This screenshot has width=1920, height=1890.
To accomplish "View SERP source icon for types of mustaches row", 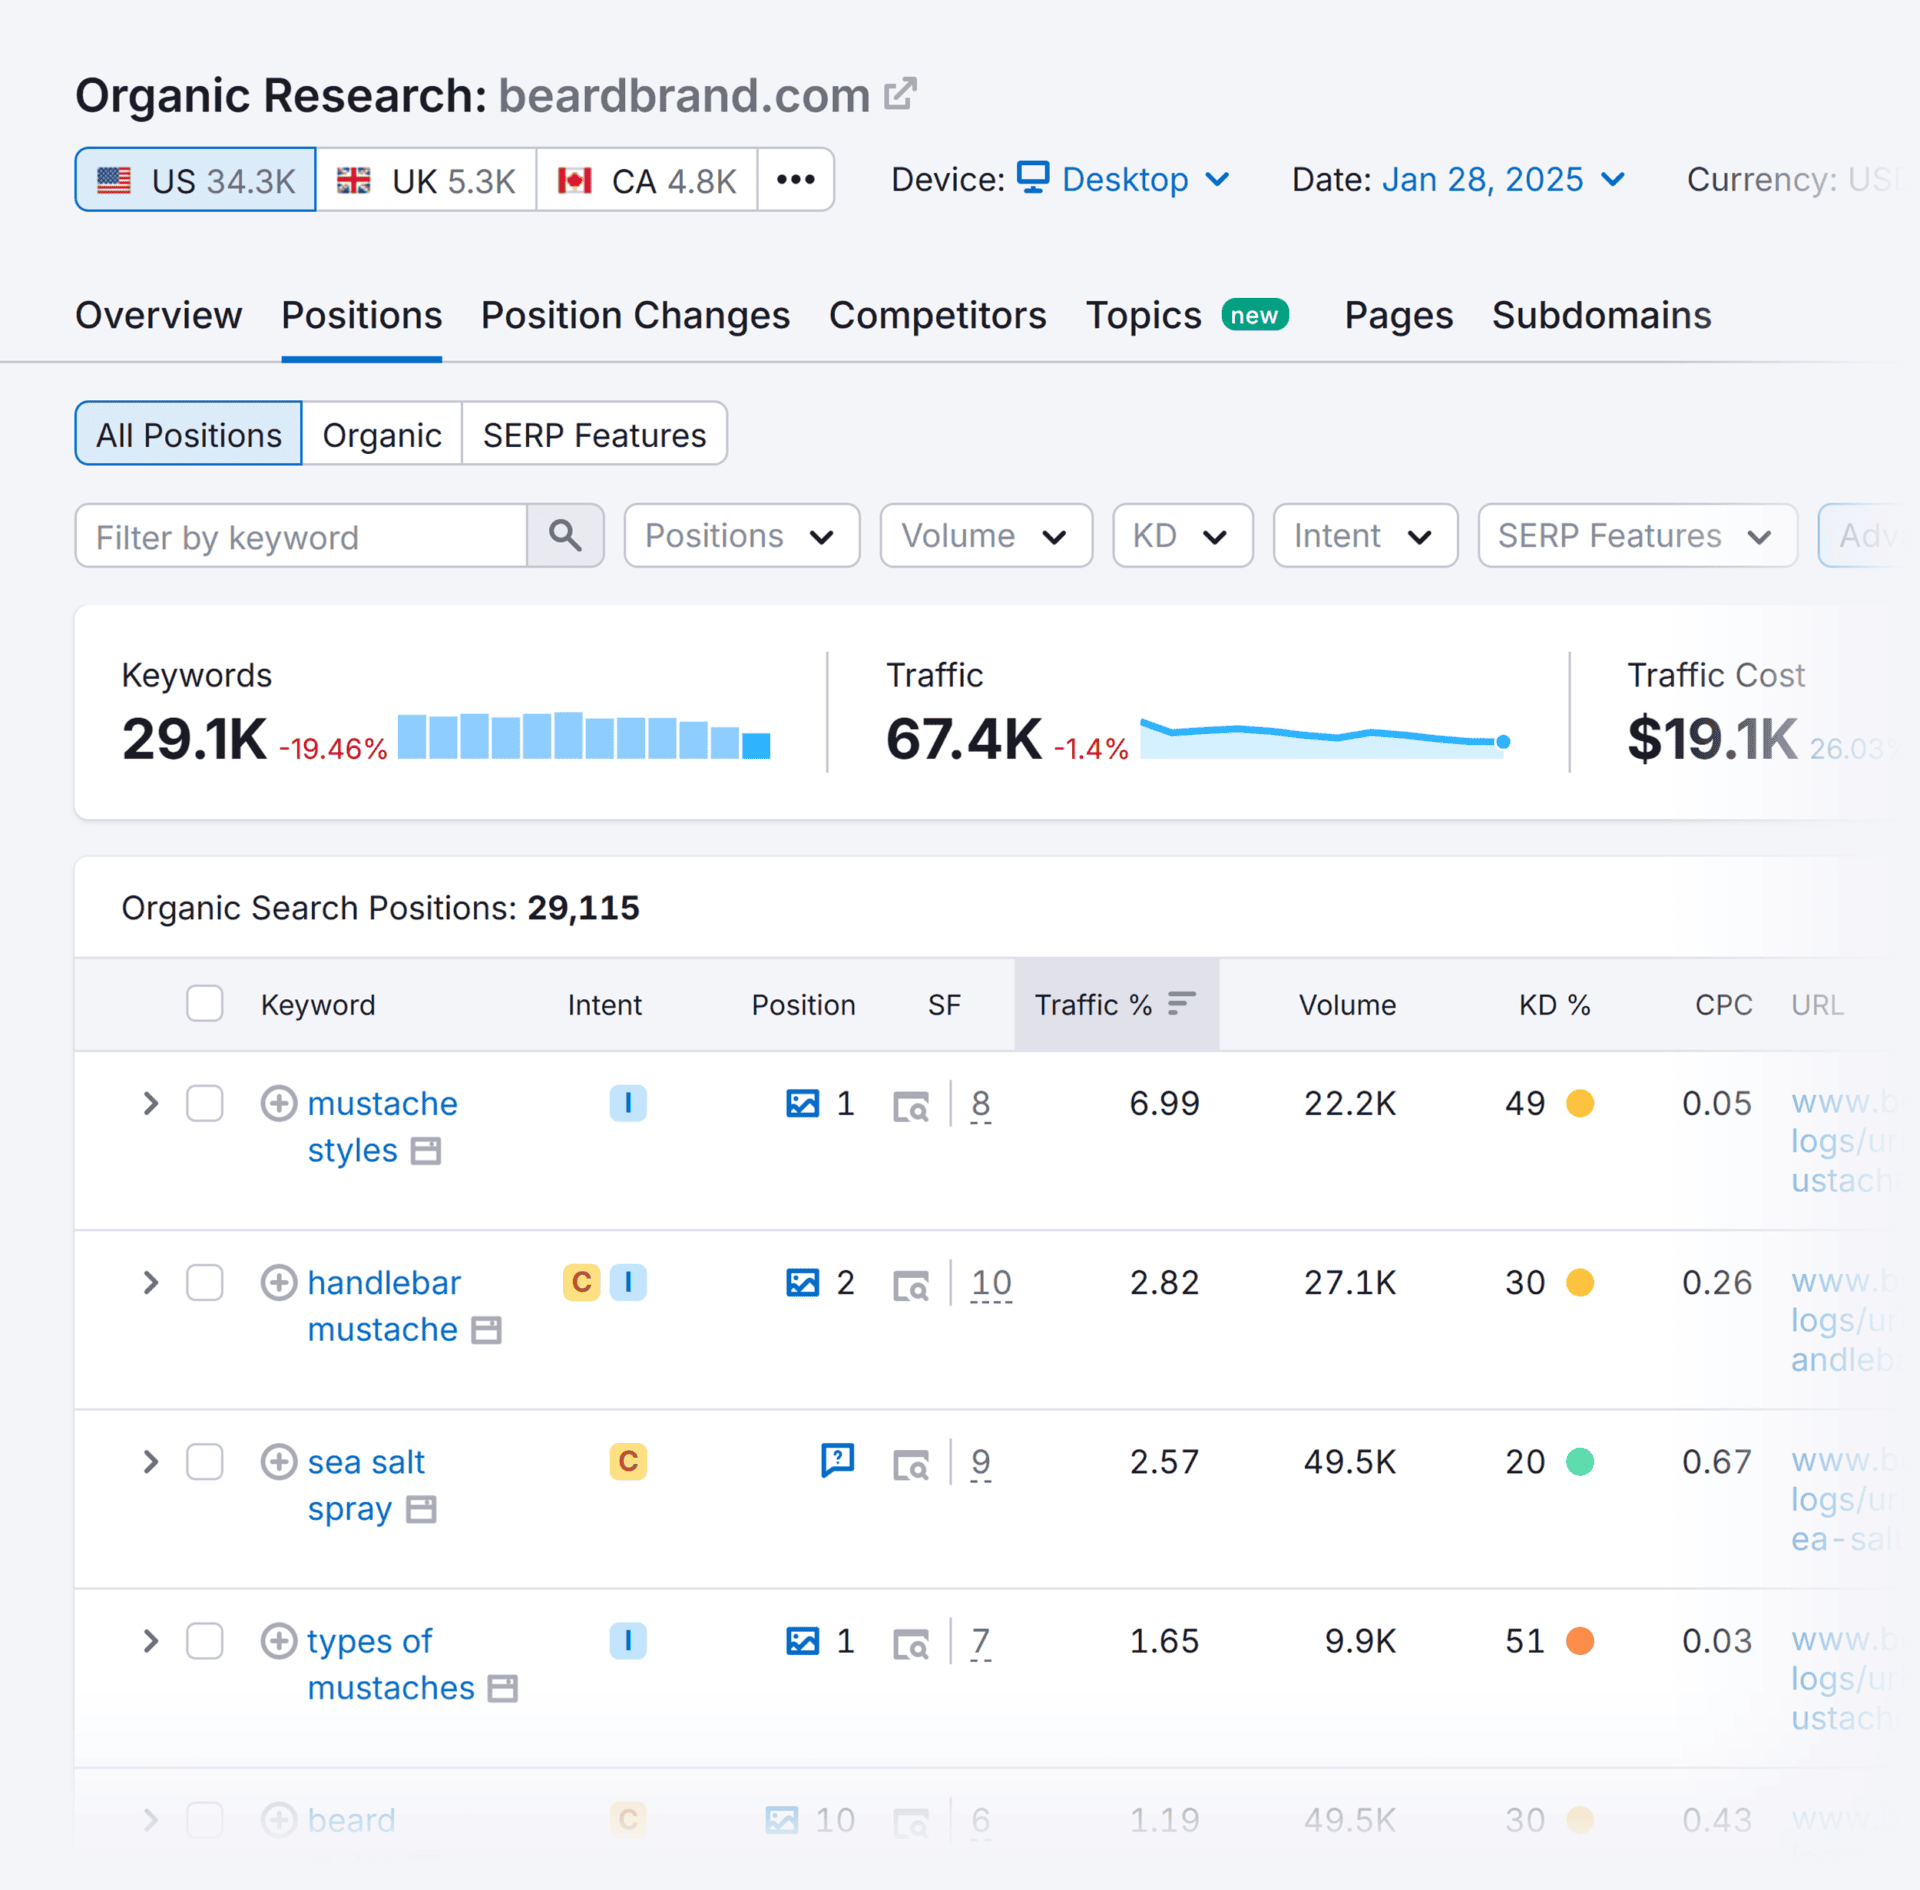I will [x=911, y=1644].
